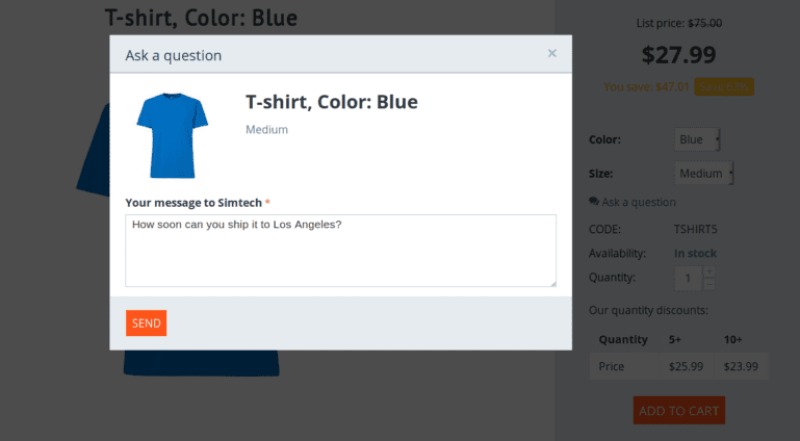Click the Ask a question dialog title
The height and width of the screenshot is (441, 800).
173,55
